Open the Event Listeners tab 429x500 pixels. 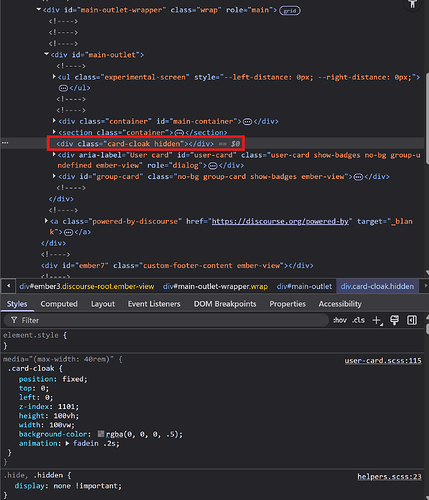click(x=154, y=304)
